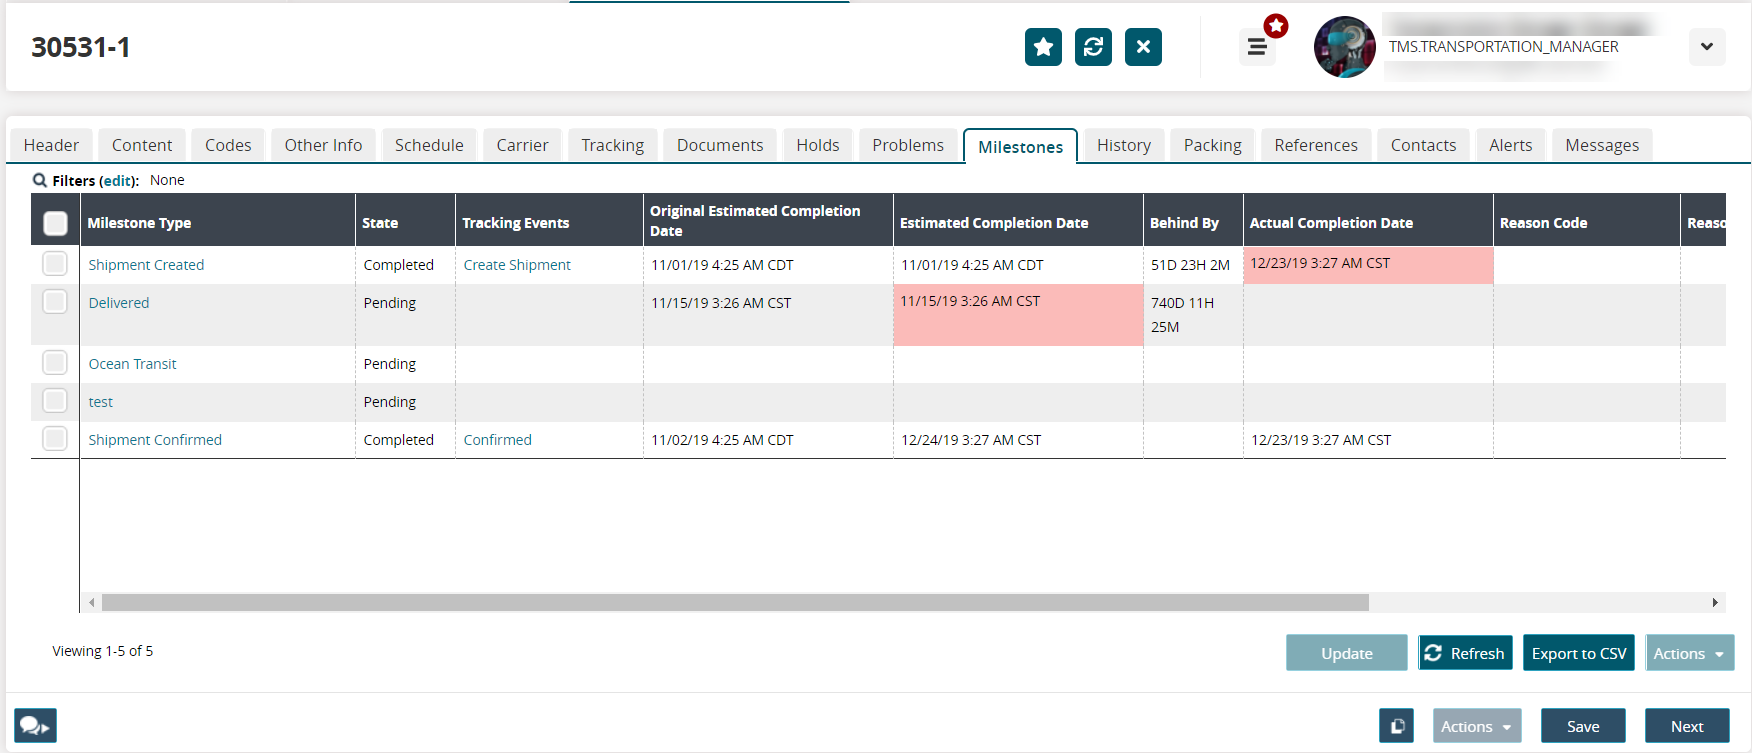1752x753 pixels.
Task: Toggle the select-all header checkbox
Action: point(56,223)
